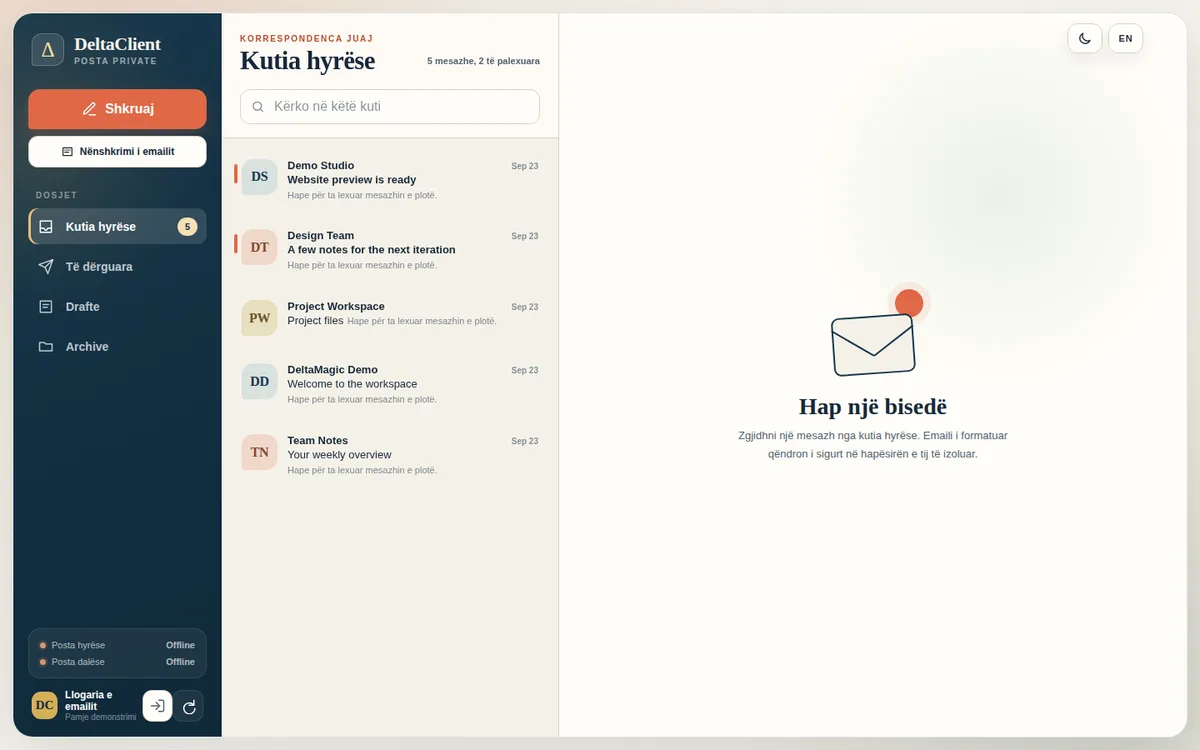Click the search magnifier icon
The image size is (1200, 750).
tap(258, 107)
